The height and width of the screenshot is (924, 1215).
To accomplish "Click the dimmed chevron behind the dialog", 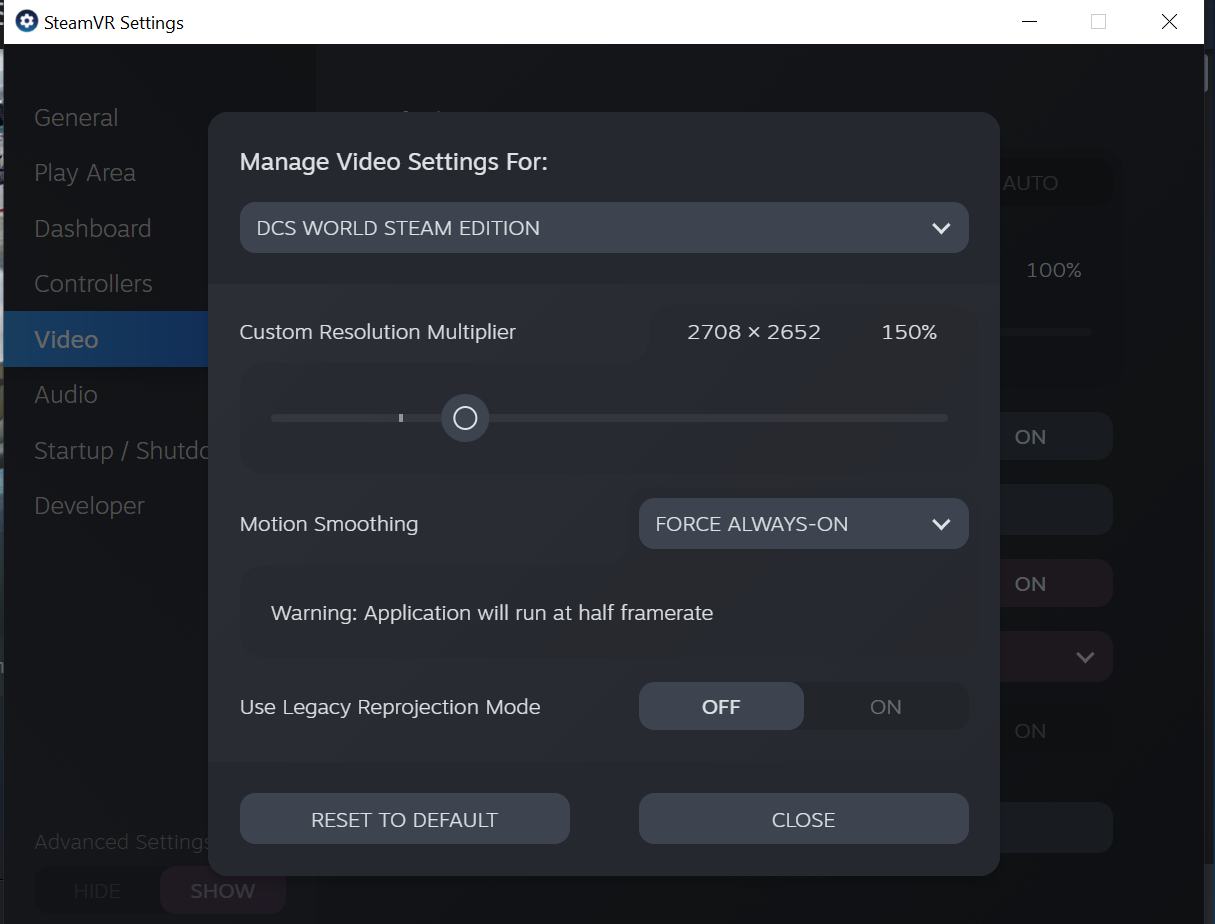I will click(x=1085, y=657).
